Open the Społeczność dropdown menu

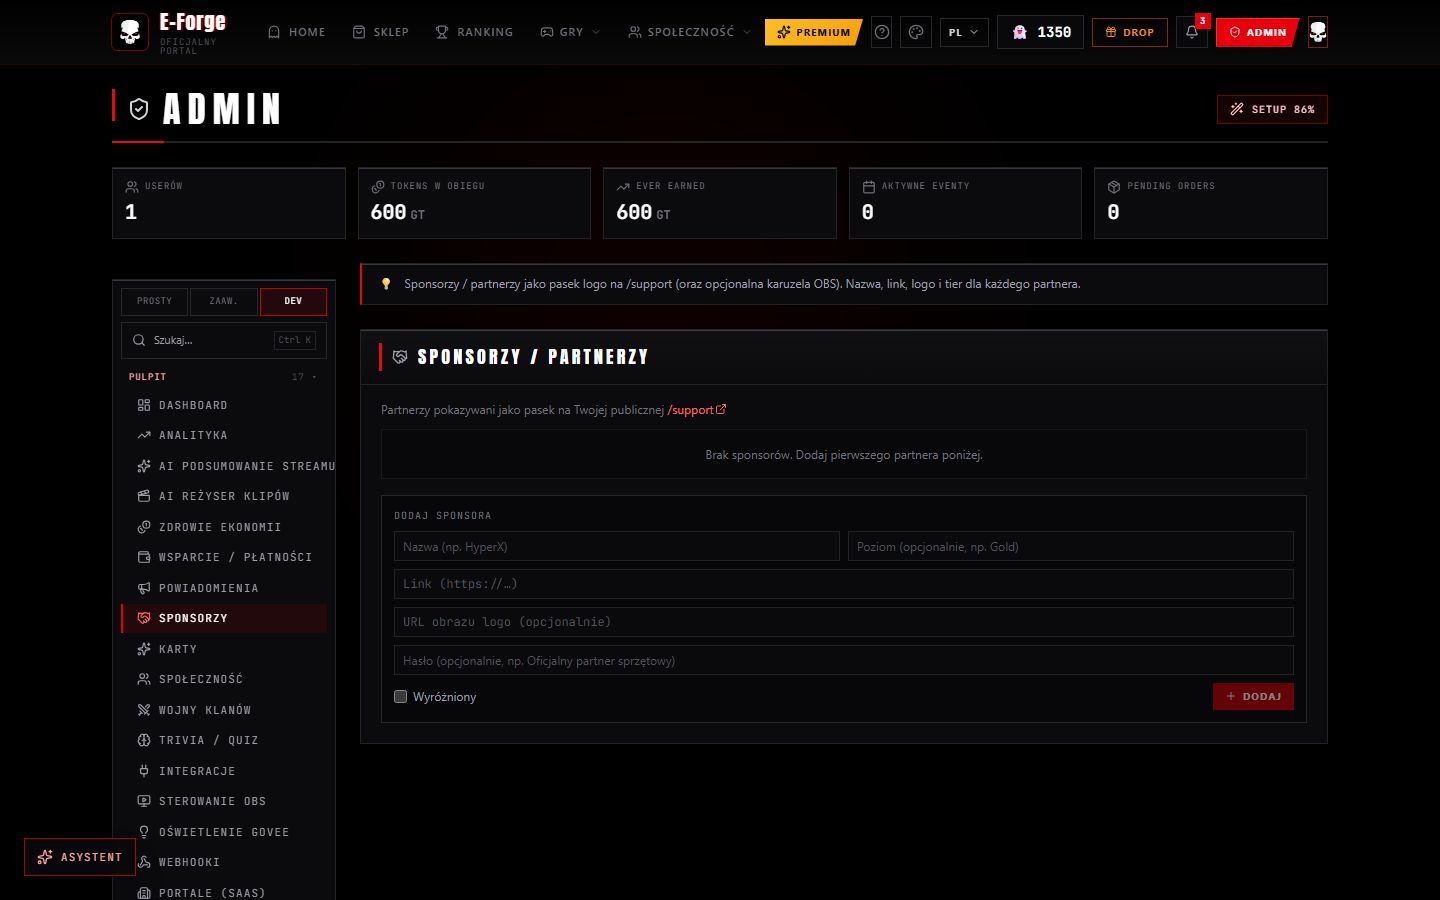pyautogui.click(x=689, y=32)
